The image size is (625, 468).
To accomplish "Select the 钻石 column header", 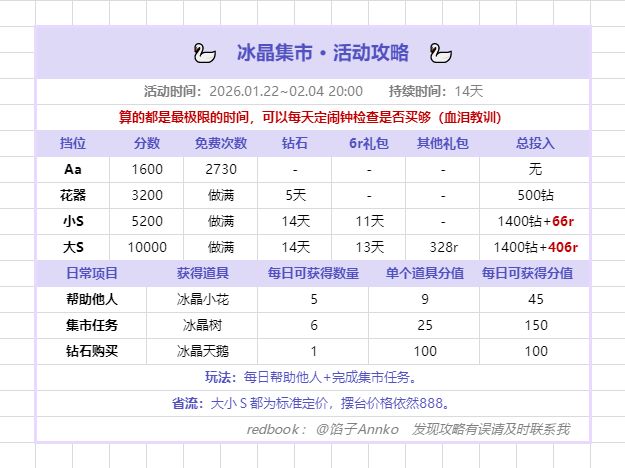I will point(295,143).
